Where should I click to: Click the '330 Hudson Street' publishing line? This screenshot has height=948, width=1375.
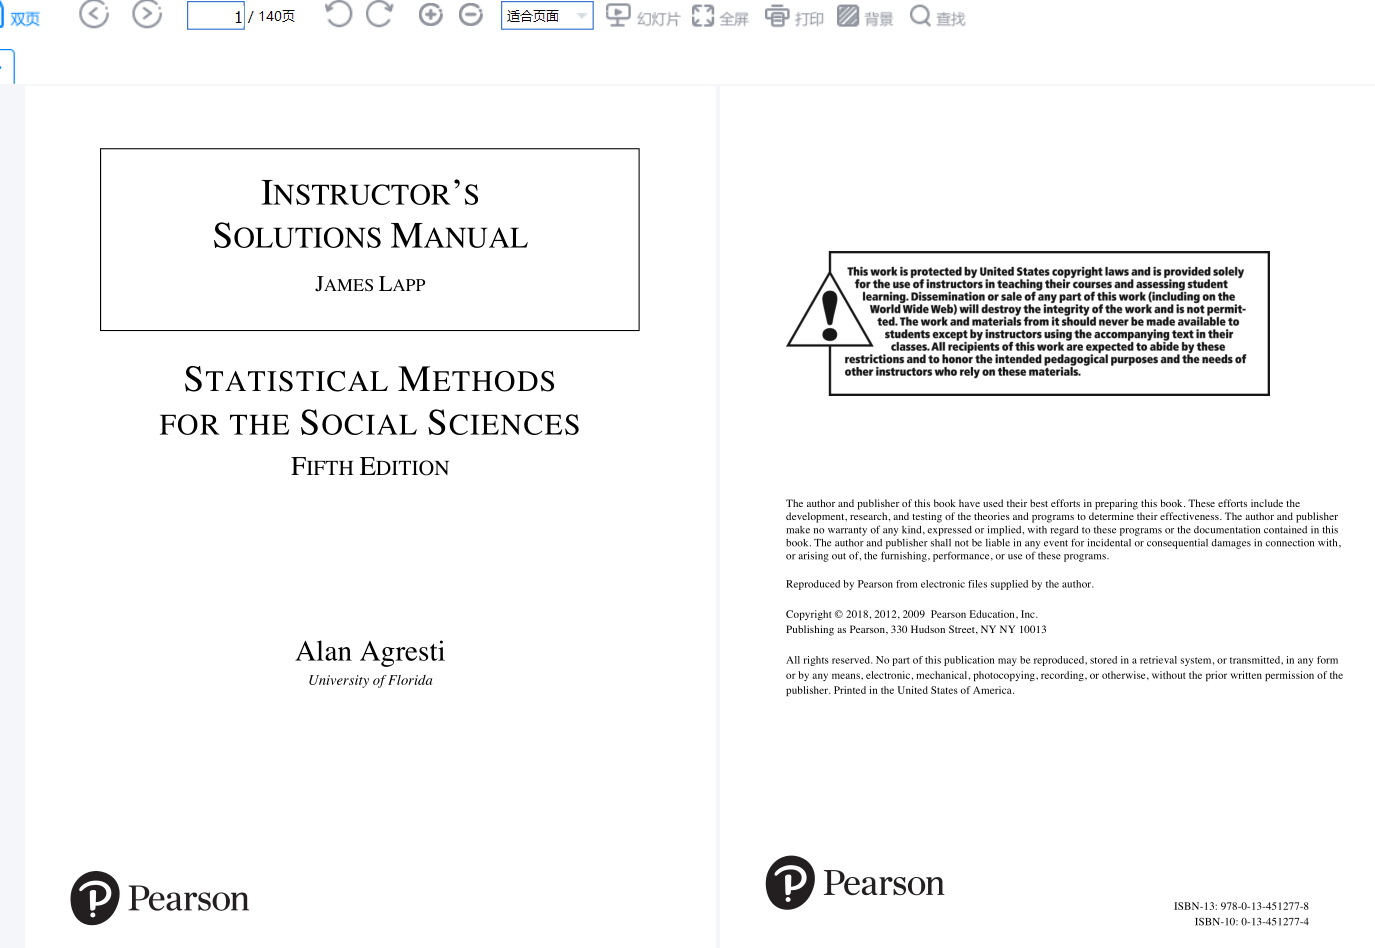(x=916, y=629)
